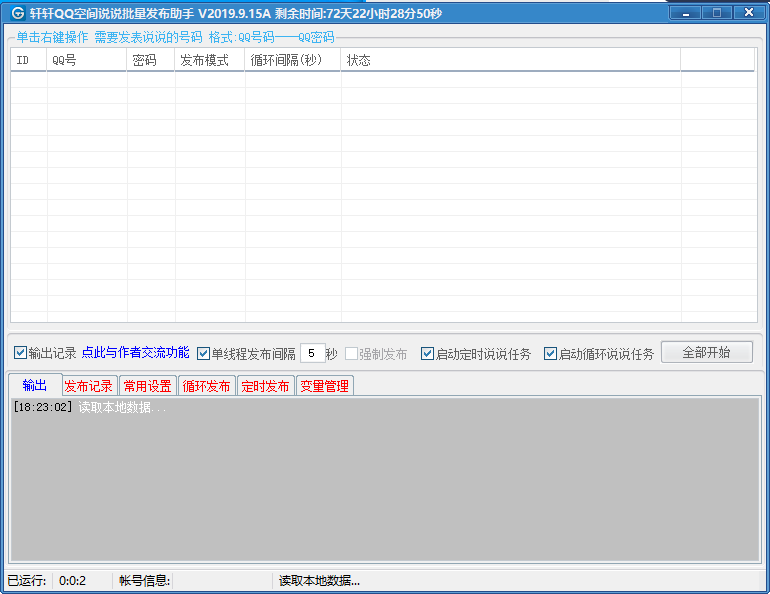Open the 点此与作者交流功能 link
This screenshot has height=594, width=770.
click(136, 352)
